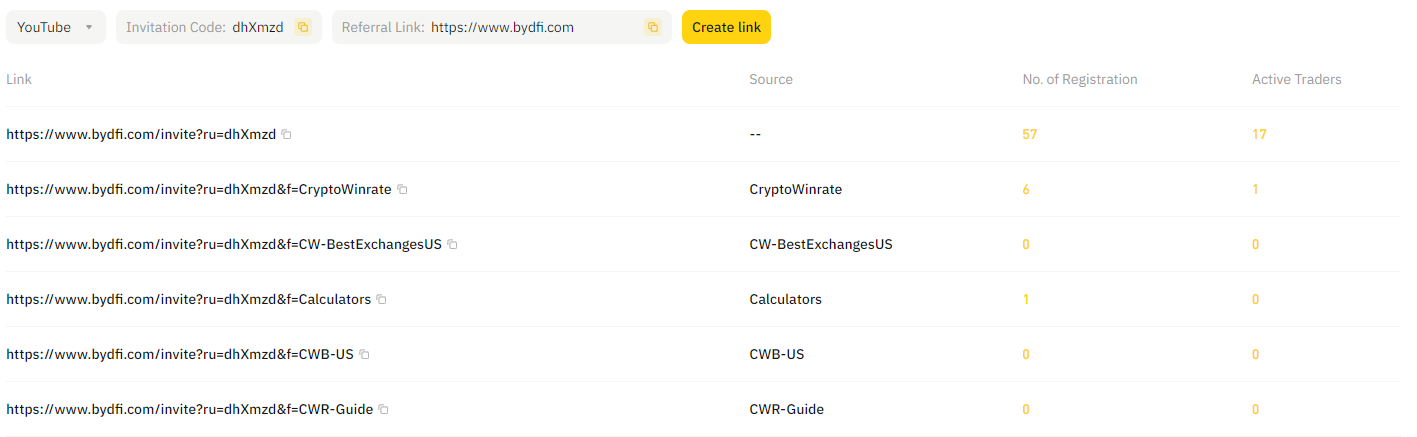Copy the CWR-Guide invite link
Screen dimensions: 1417x437
click(383, 409)
